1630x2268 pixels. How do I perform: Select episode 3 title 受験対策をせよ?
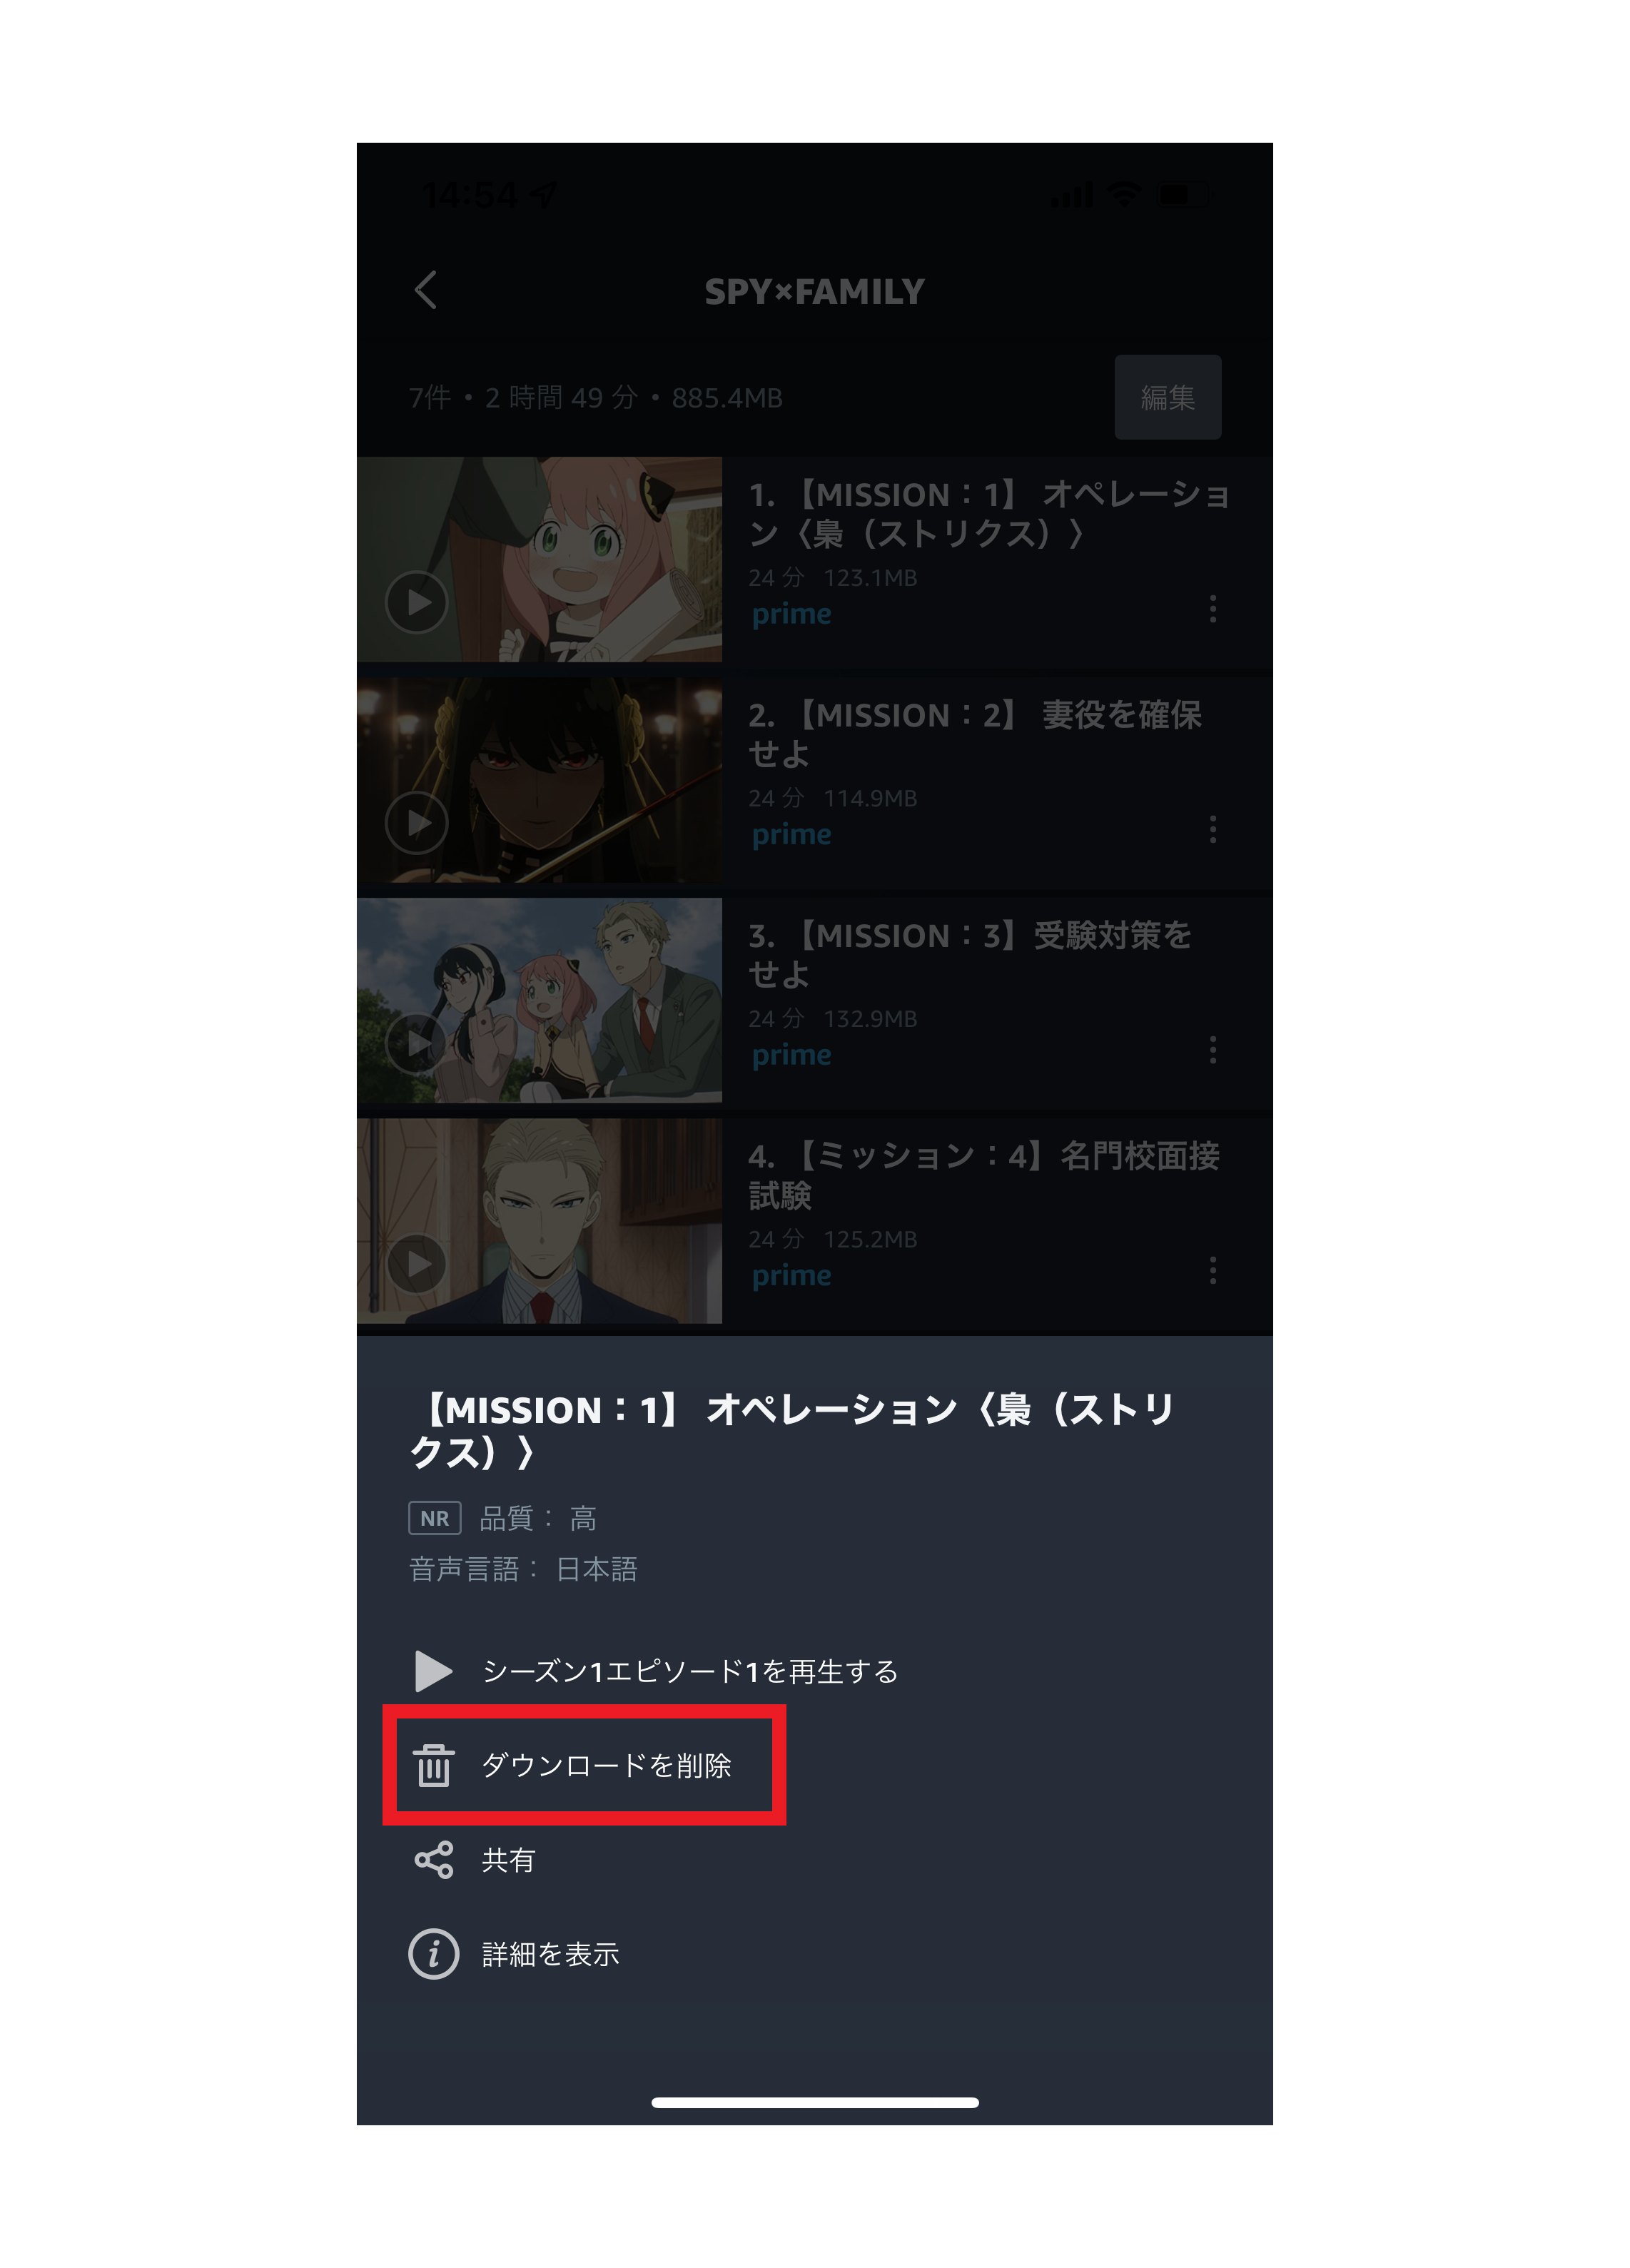click(970, 955)
